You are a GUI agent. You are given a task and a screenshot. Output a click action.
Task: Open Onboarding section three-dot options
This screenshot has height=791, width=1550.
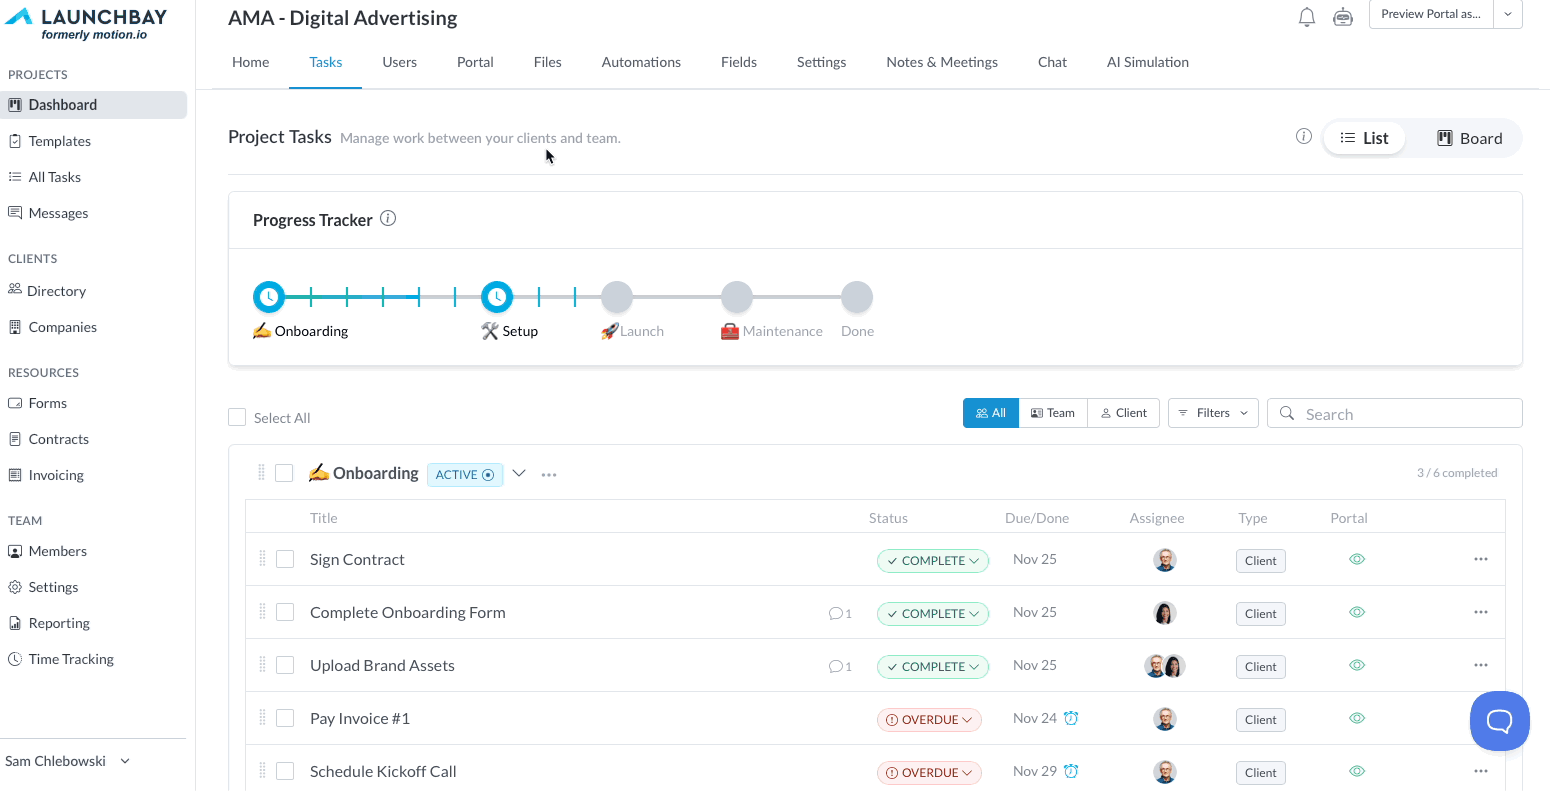click(x=549, y=474)
